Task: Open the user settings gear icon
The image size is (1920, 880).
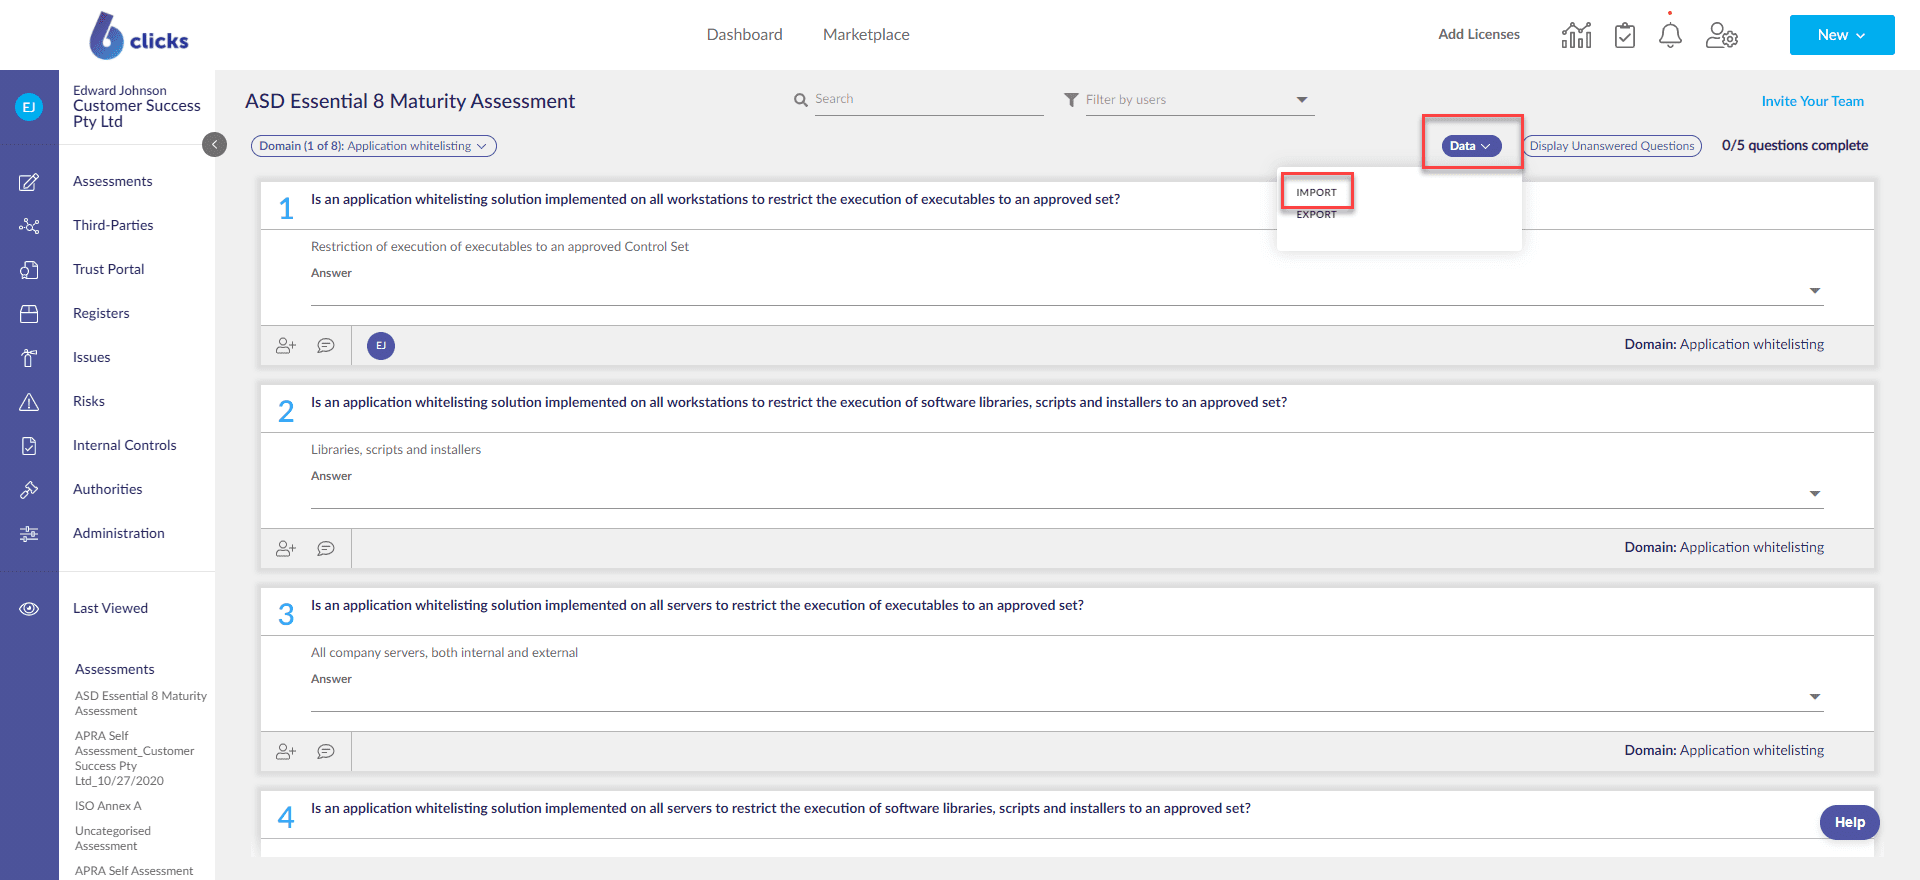Action: [1721, 36]
